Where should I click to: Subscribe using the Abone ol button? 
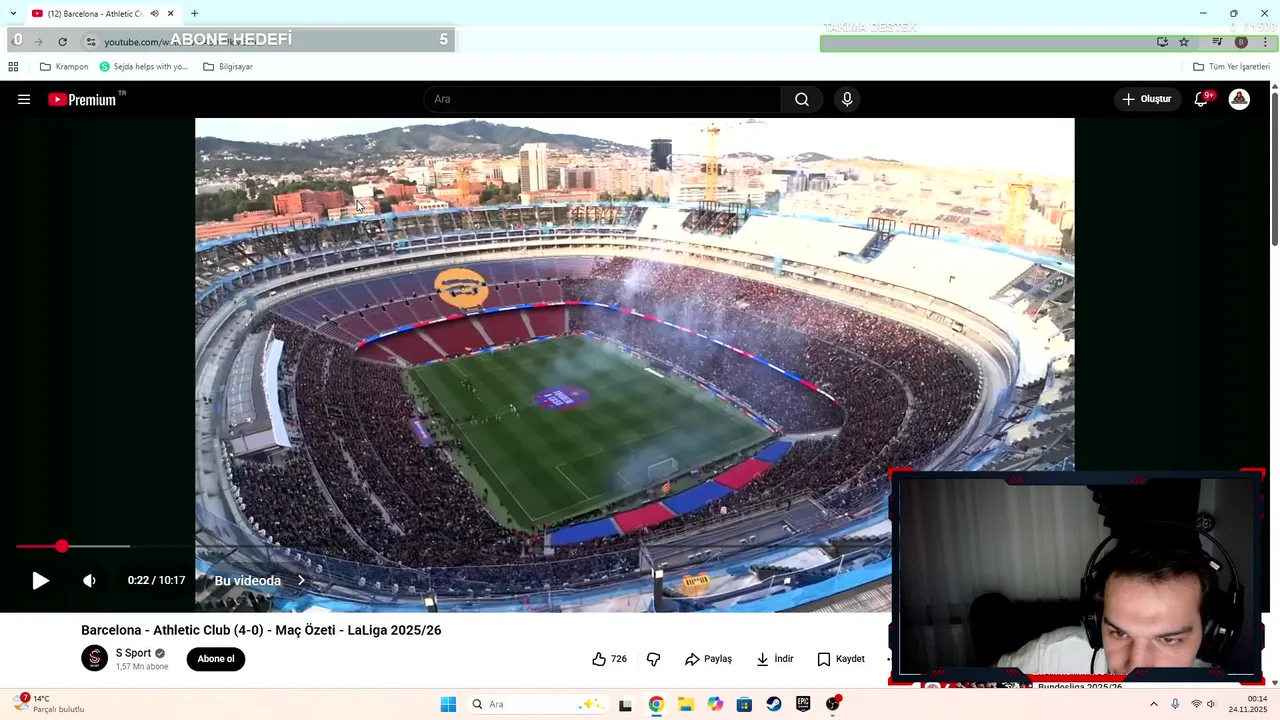click(x=215, y=659)
